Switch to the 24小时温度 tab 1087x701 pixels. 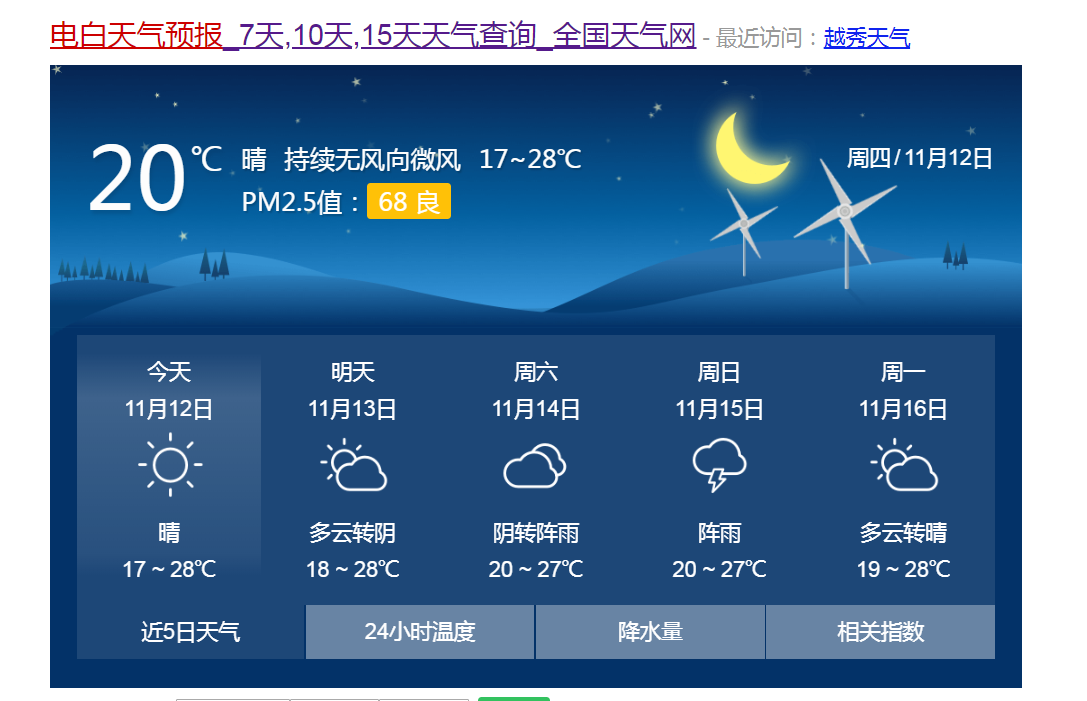pyautogui.click(x=420, y=632)
